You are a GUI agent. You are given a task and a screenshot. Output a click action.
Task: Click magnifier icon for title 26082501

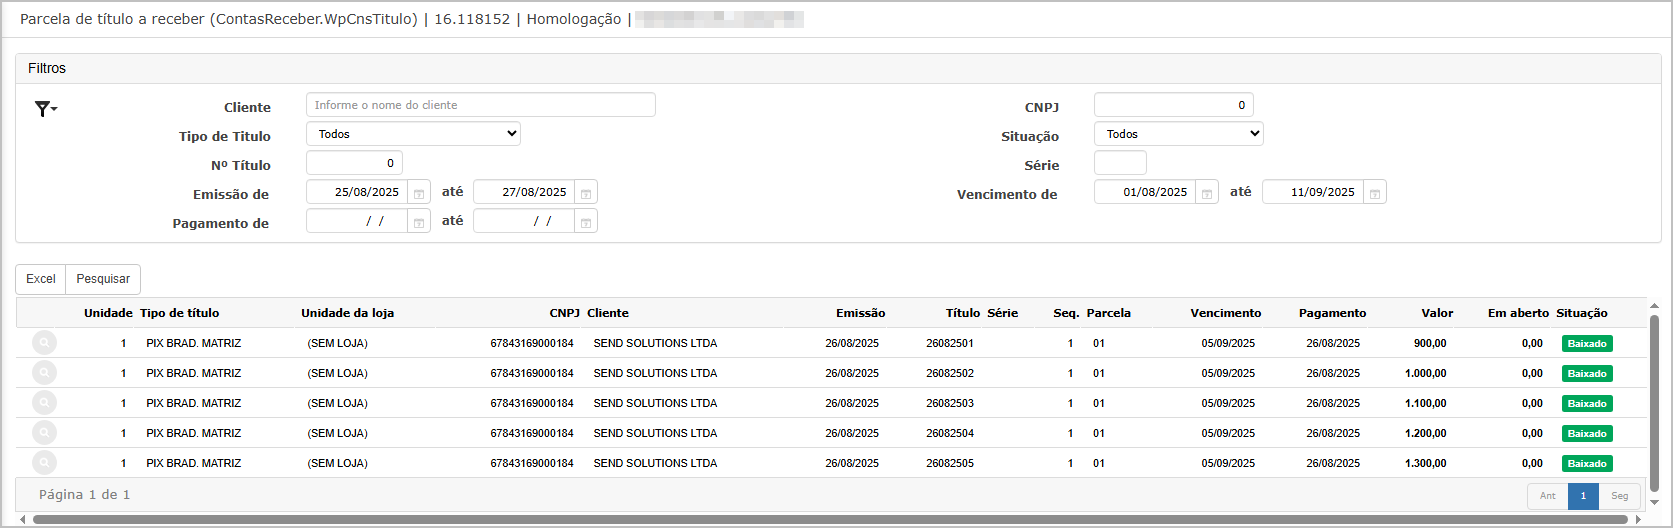pos(44,343)
